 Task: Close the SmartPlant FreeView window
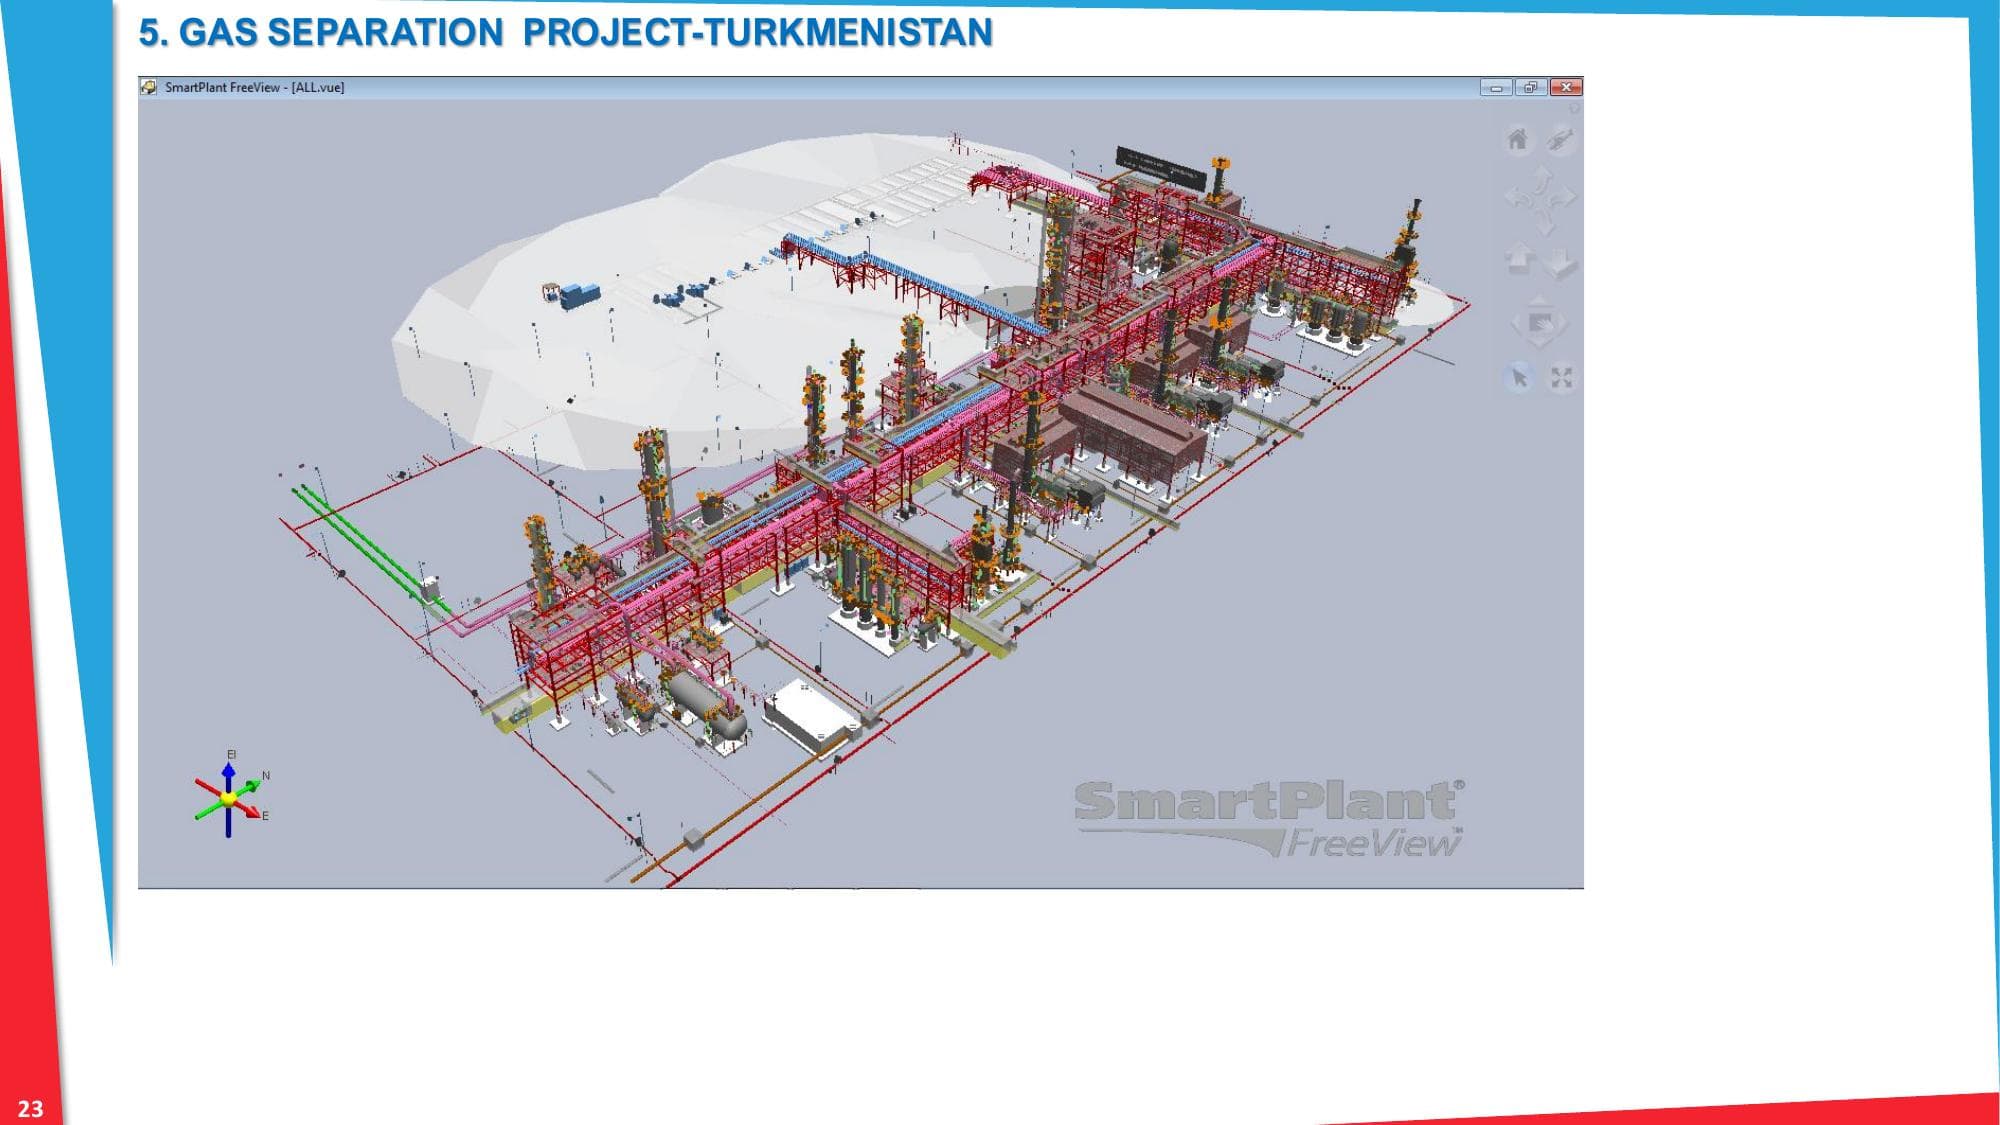coord(1566,87)
